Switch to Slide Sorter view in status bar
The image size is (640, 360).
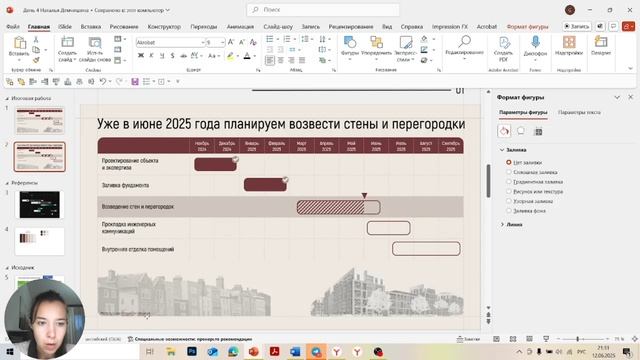tap(513, 339)
